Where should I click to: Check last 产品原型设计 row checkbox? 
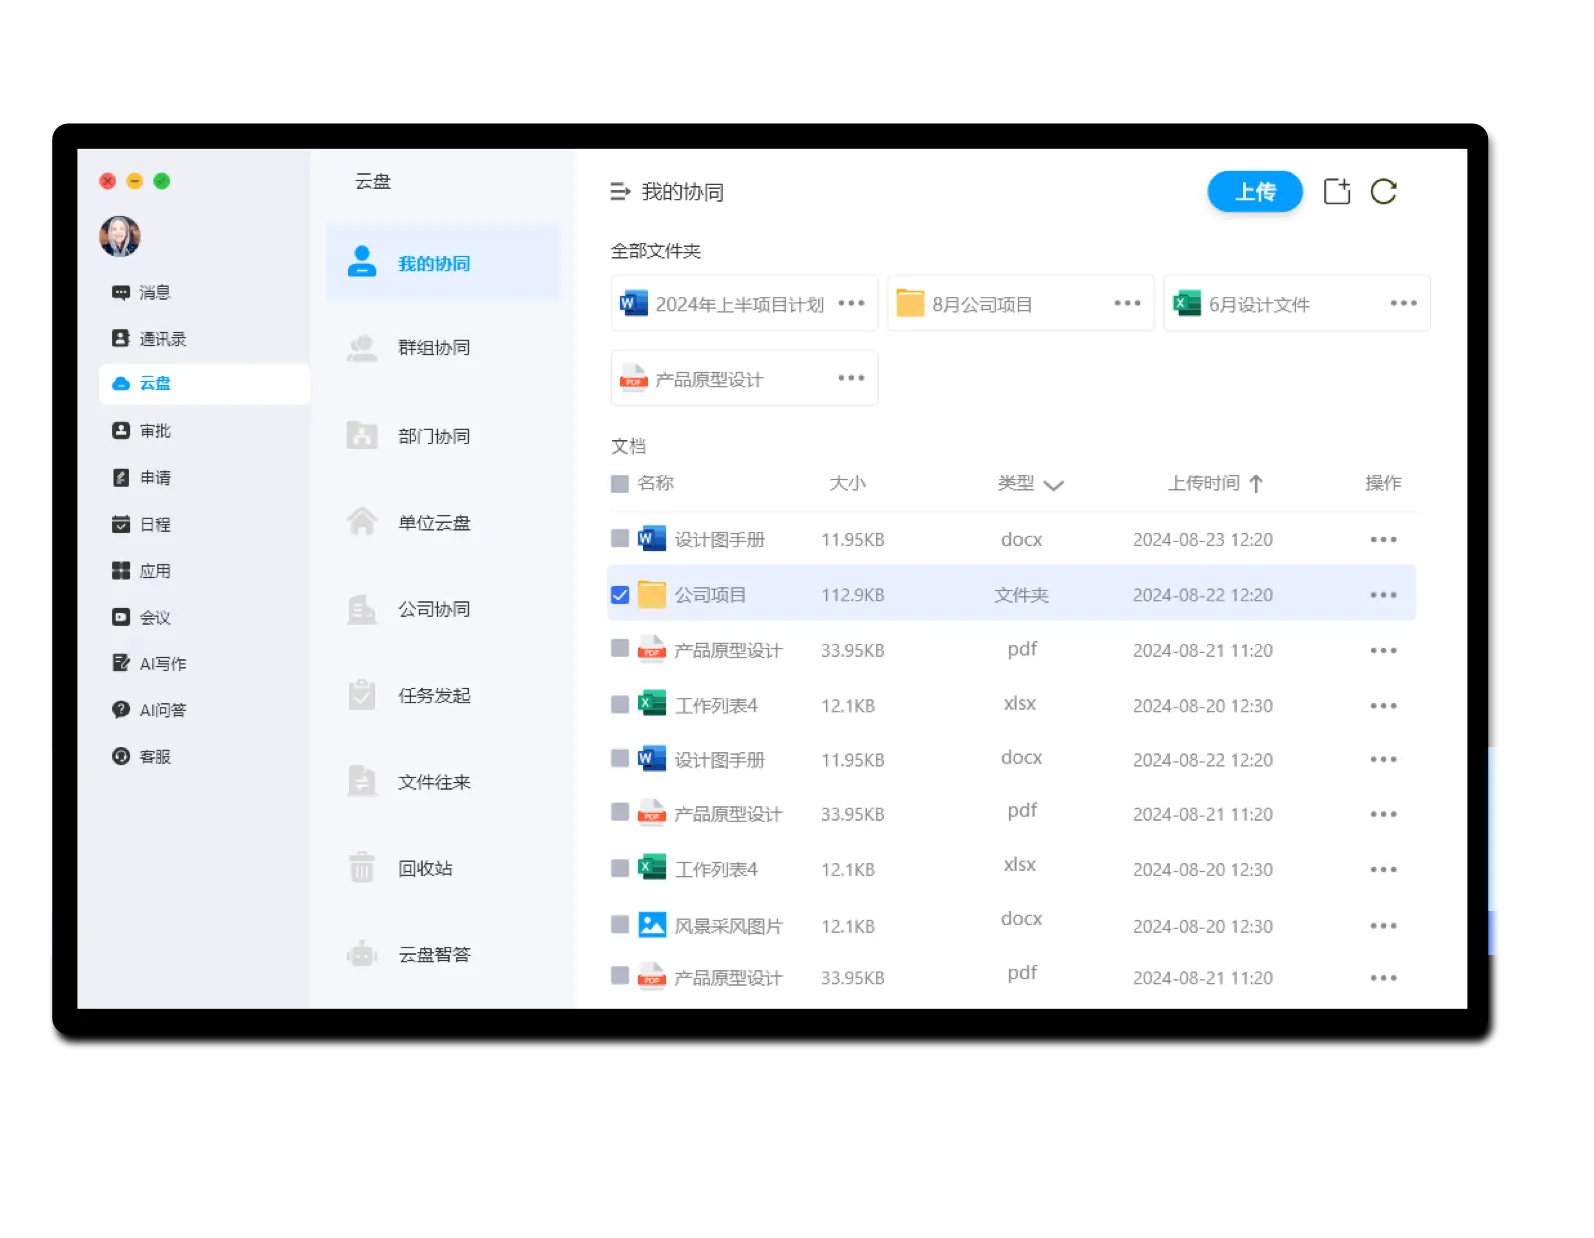pos(620,975)
